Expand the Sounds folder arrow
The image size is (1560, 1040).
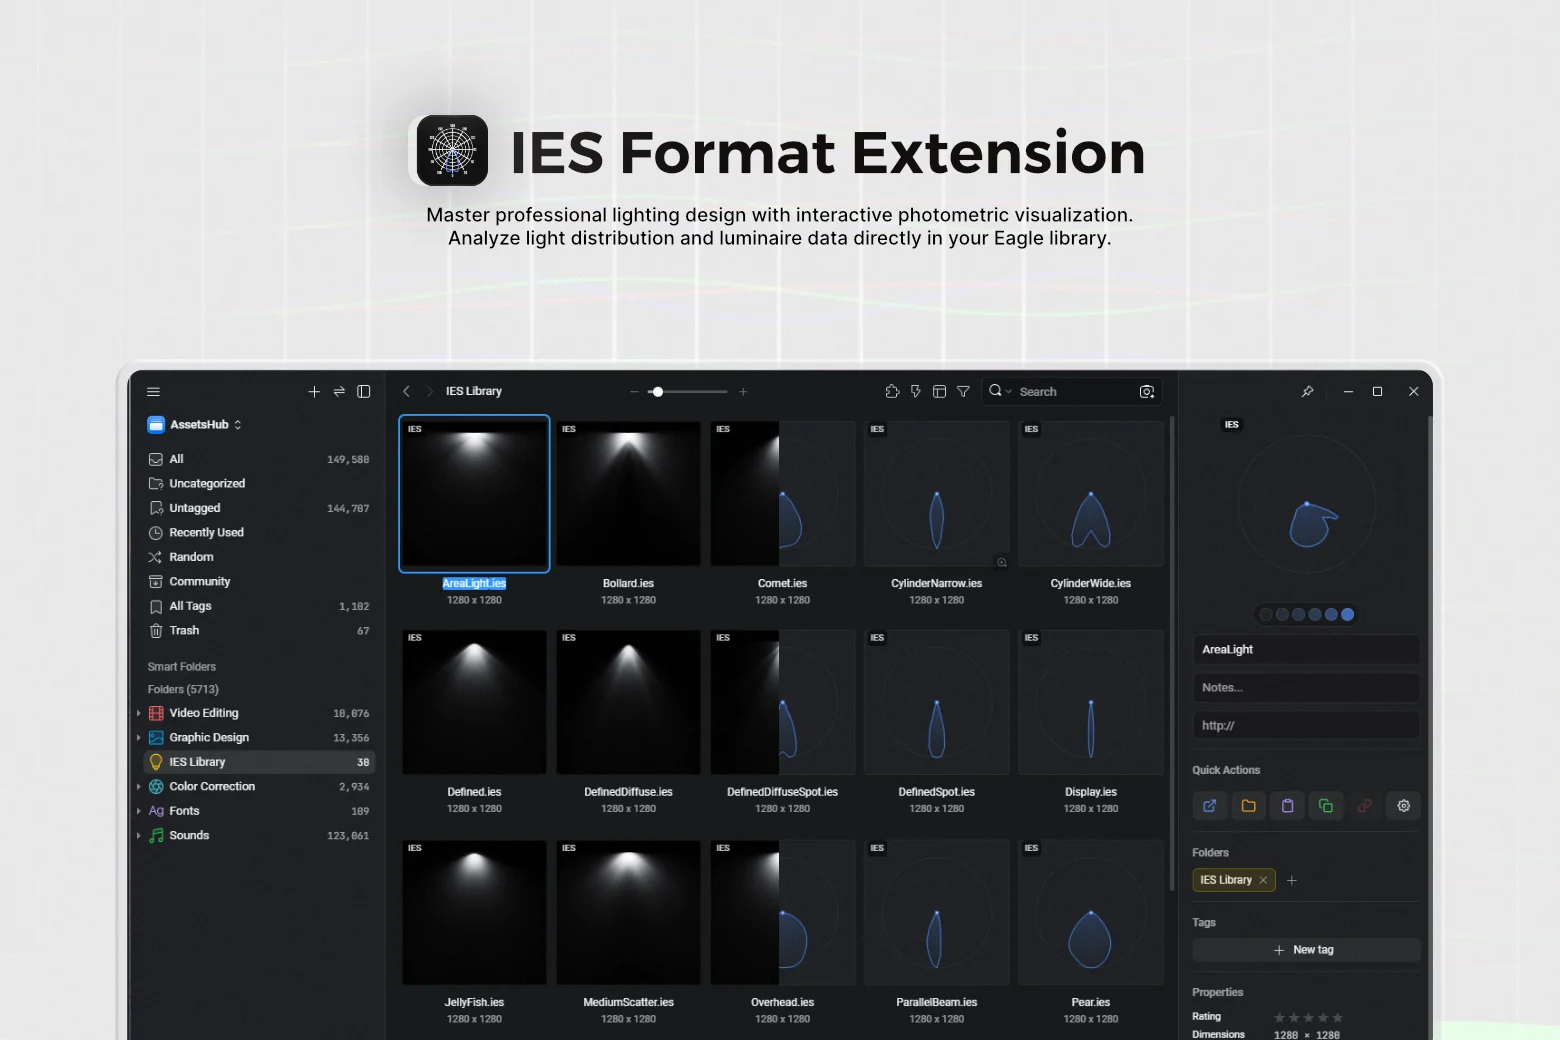click(138, 836)
